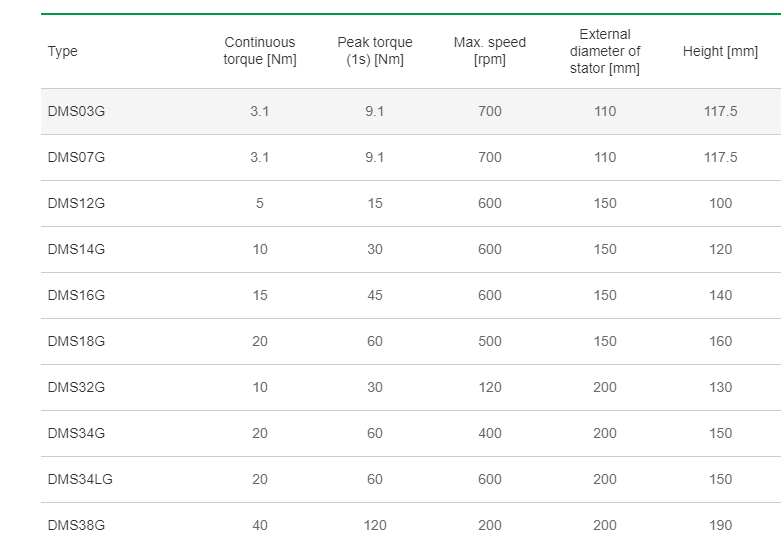This screenshot has height=548, width=781.
Task: Click the Peak torque (1s) header
Action: point(375,51)
